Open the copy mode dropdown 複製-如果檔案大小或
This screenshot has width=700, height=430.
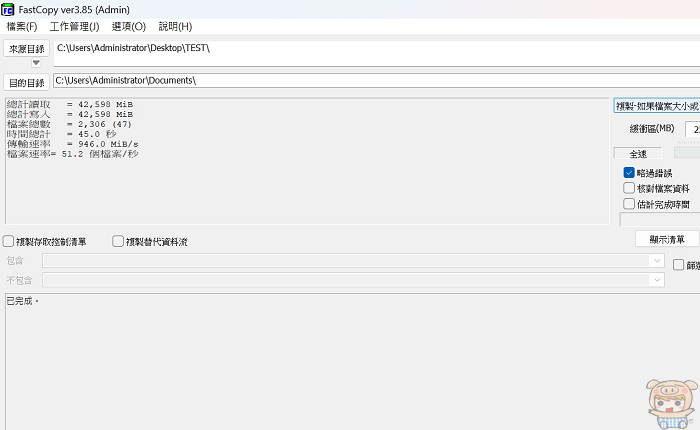(656, 105)
